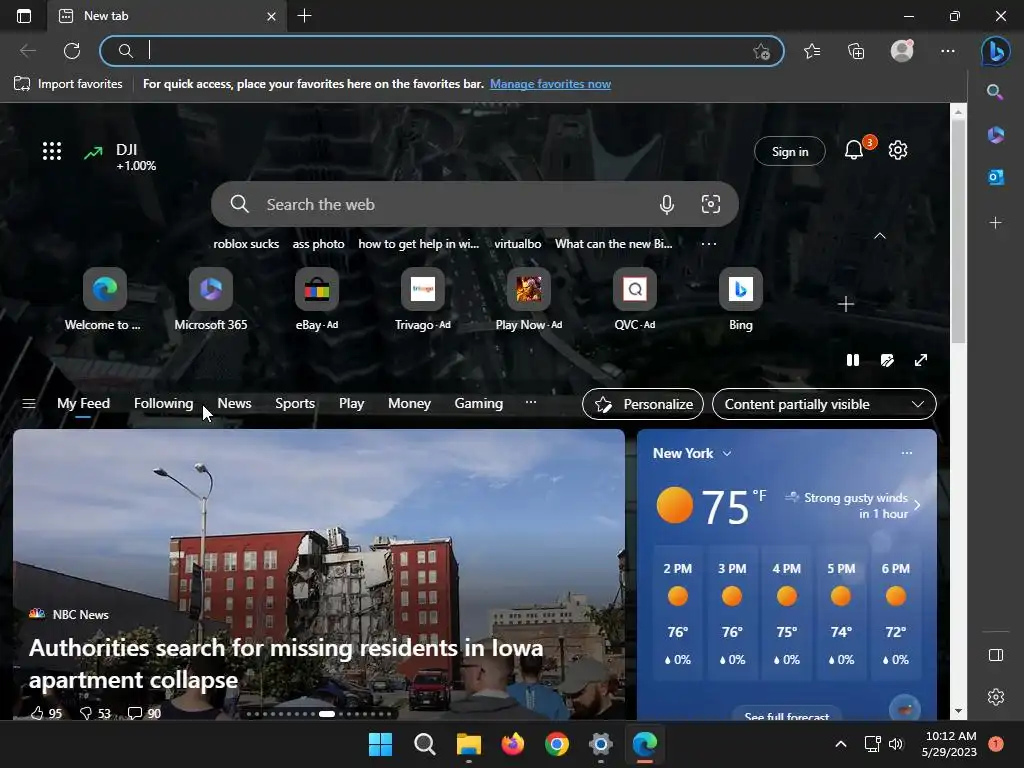Like the Iowa collapse article
This screenshot has width=1024, height=768.
[46, 713]
